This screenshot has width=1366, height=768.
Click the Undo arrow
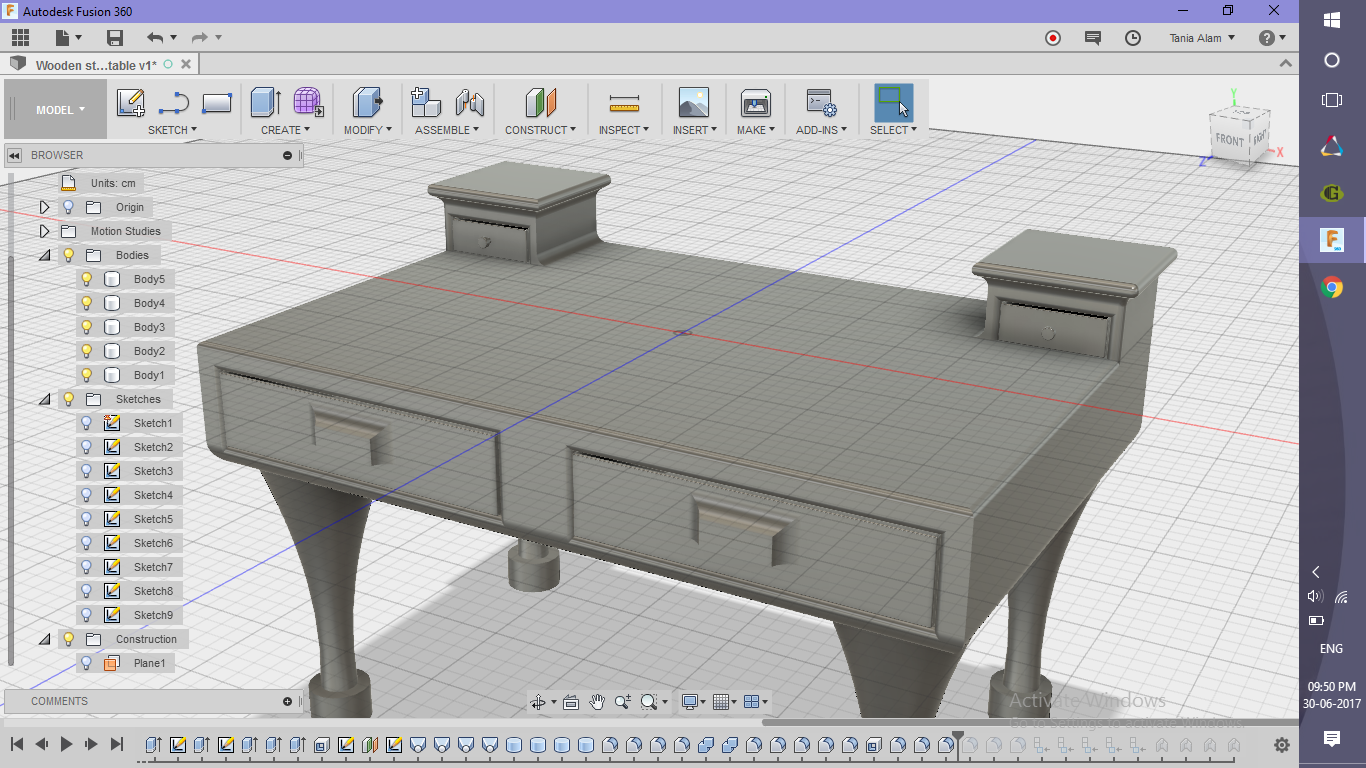(155, 38)
